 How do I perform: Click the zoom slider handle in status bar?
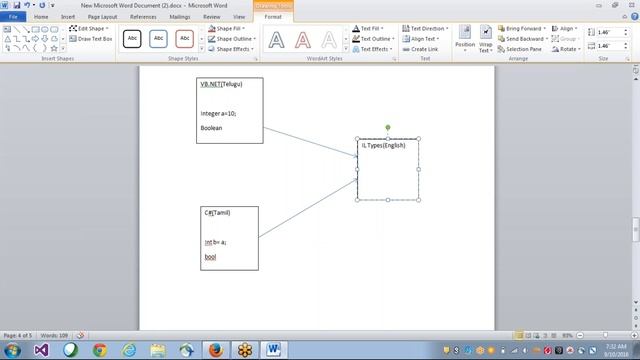[606, 336]
